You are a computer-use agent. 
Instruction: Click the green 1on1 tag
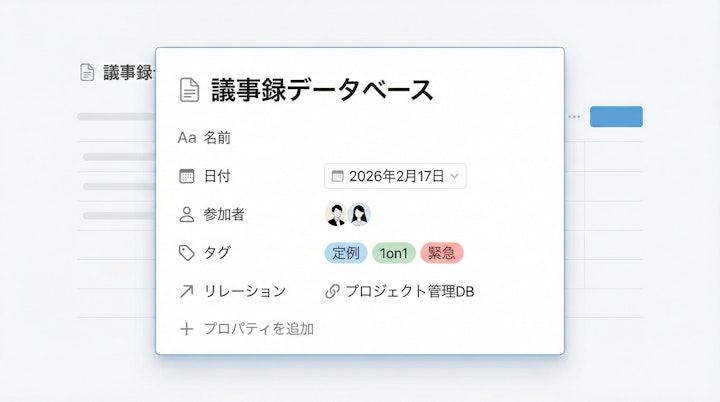[394, 253]
